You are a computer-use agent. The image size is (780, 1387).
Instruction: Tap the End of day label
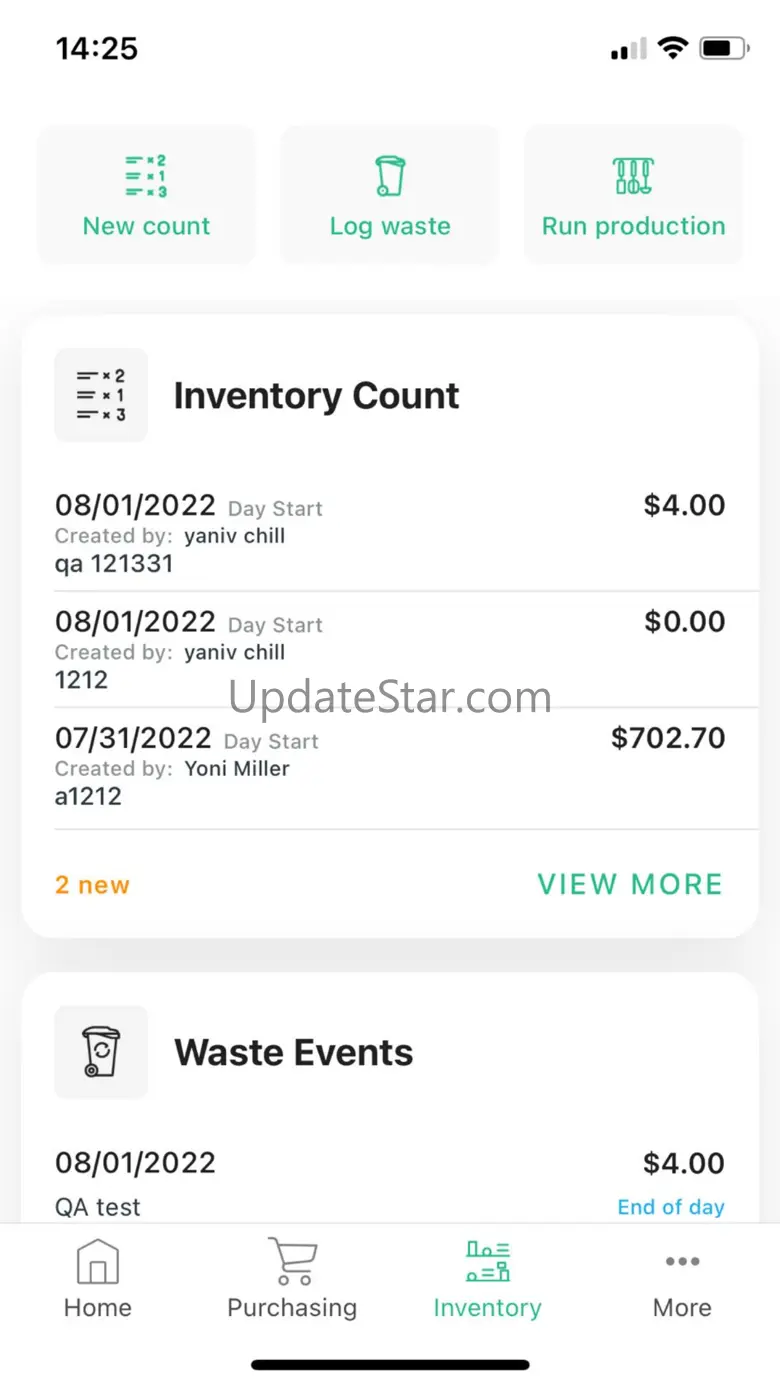click(671, 1207)
